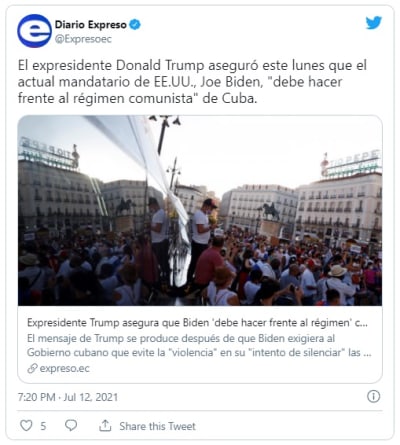The width and height of the screenshot is (400, 445).
Task: Click the article description starting El mensaje de Trump
Action: click(199, 345)
